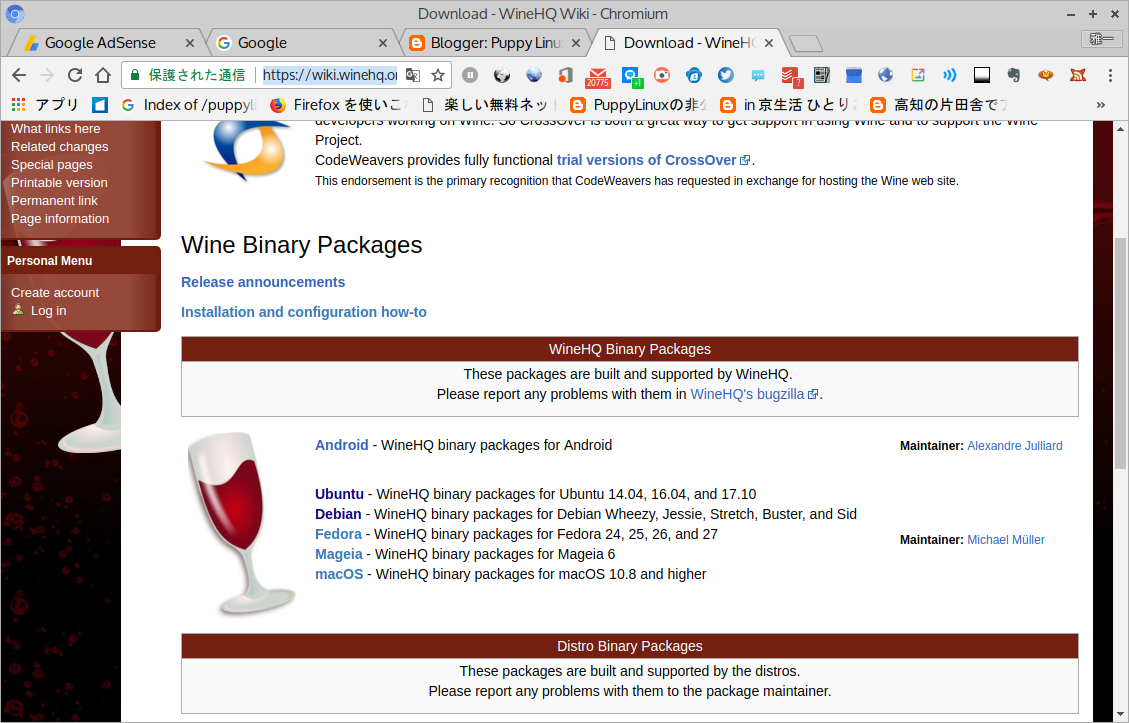
Task: Open Special pages in sidebar
Action: point(52,165)
